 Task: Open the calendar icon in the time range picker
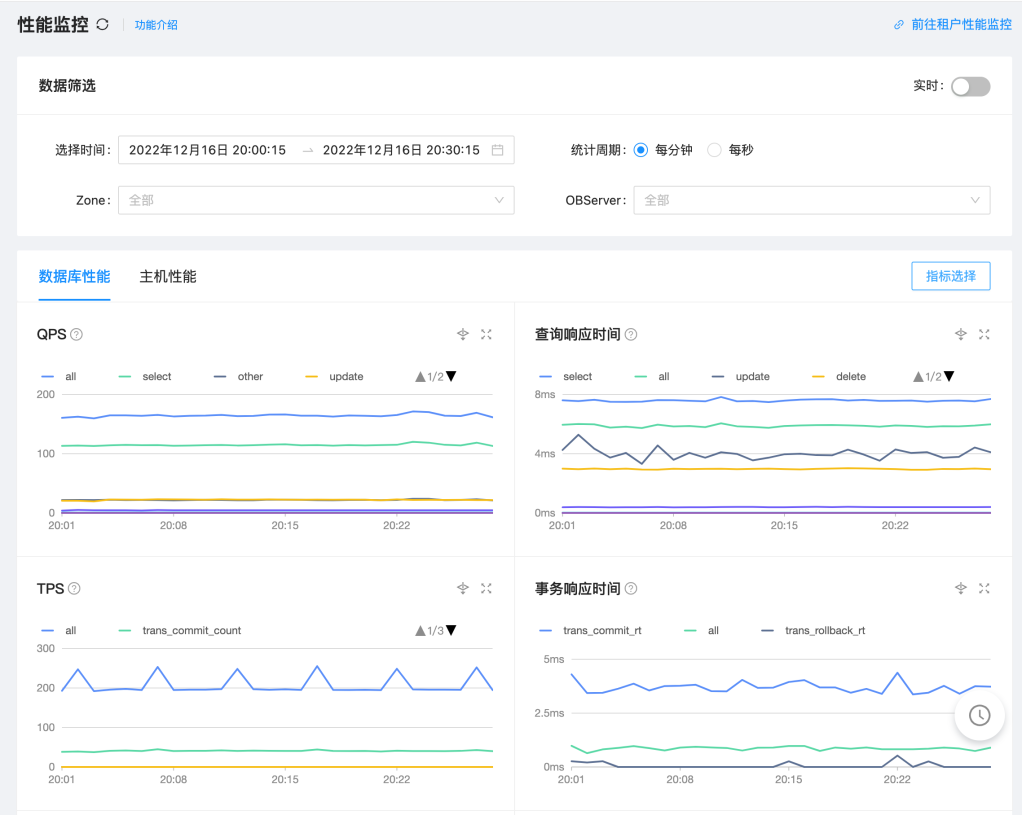pyautogui.click(x=497, y=150)
